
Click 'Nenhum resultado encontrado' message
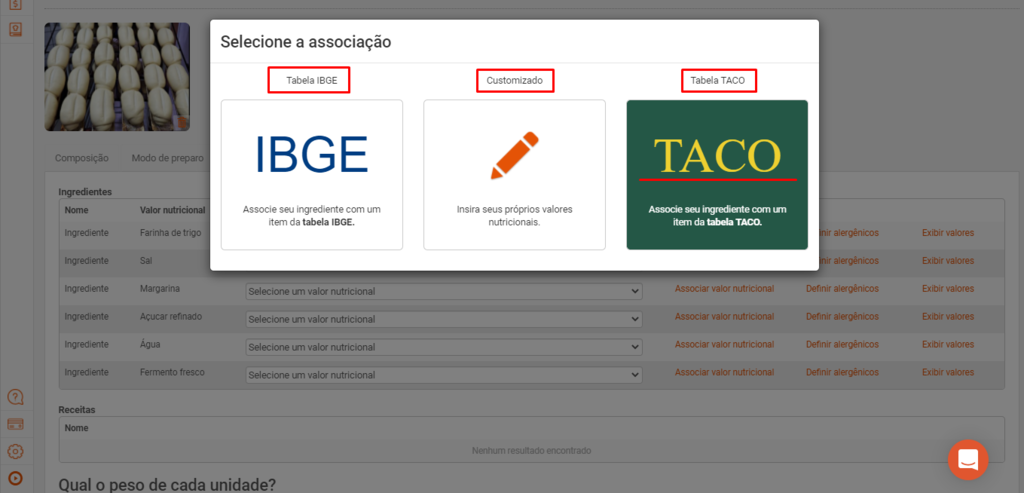pyautogui.click(x=532, y=451)
